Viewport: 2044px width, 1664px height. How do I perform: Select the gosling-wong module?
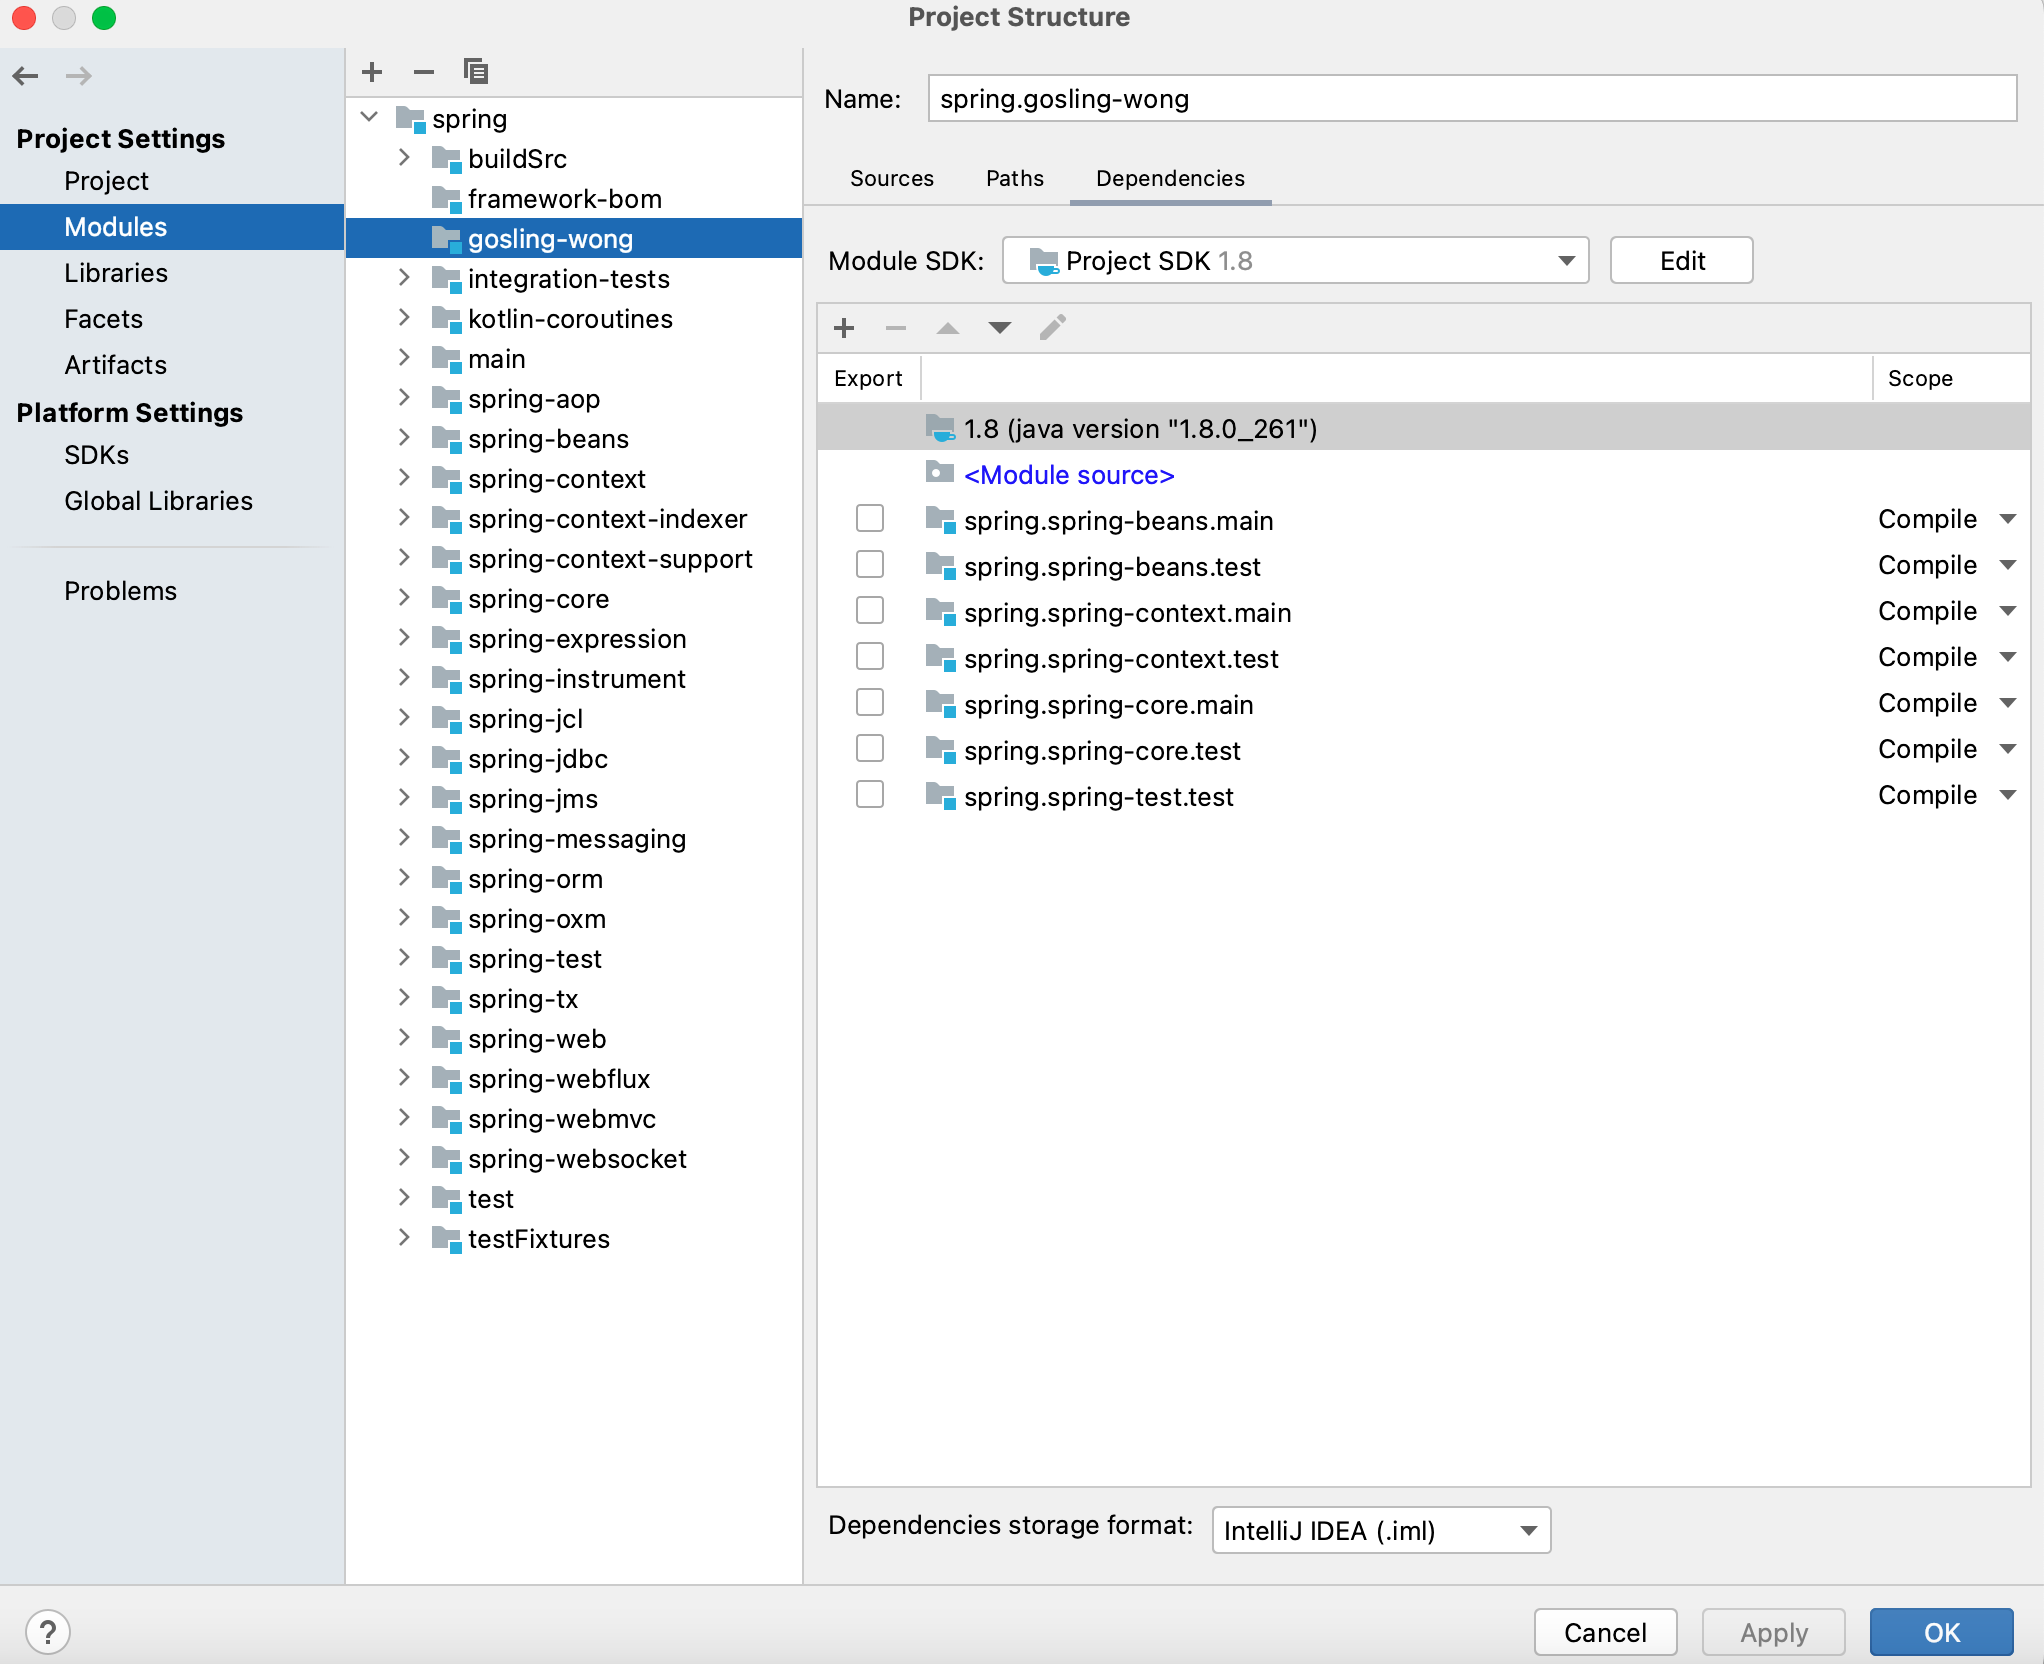tap(574, 239)
